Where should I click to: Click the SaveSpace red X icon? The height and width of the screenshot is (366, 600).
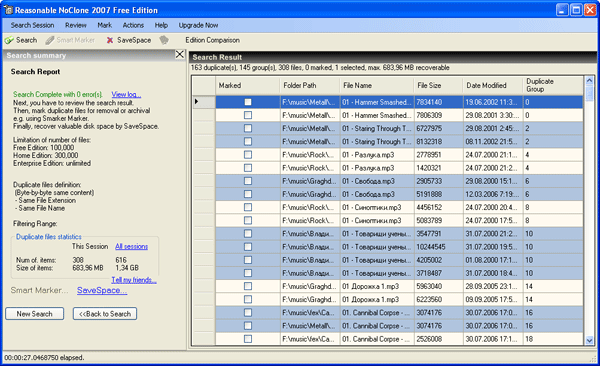click(x=110, y=40)
